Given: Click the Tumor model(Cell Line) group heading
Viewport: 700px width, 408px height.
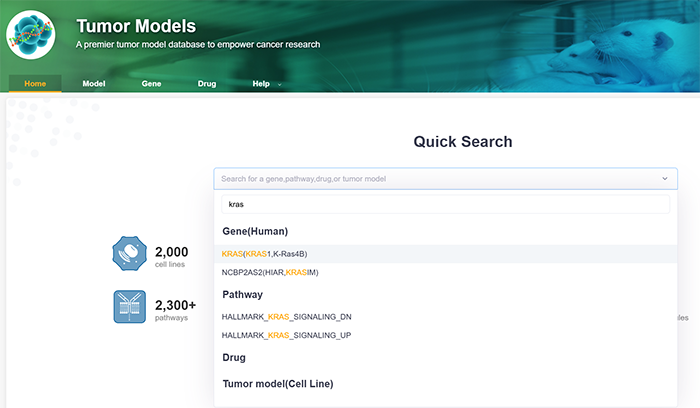Looking at the screenshot, I should (x=277, y=383).
